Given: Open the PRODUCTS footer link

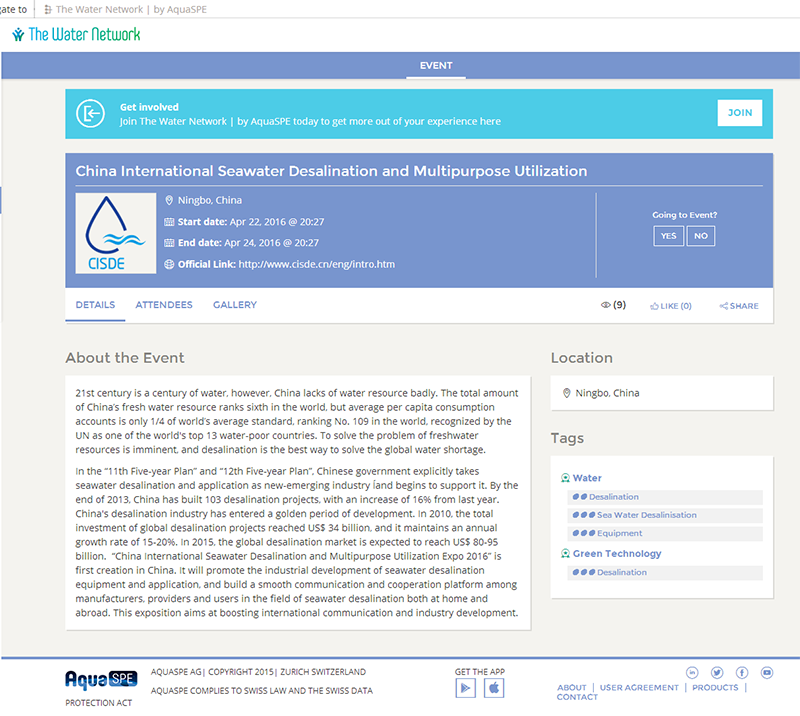Looking at the screenshot, I should (x=715, y=688).
